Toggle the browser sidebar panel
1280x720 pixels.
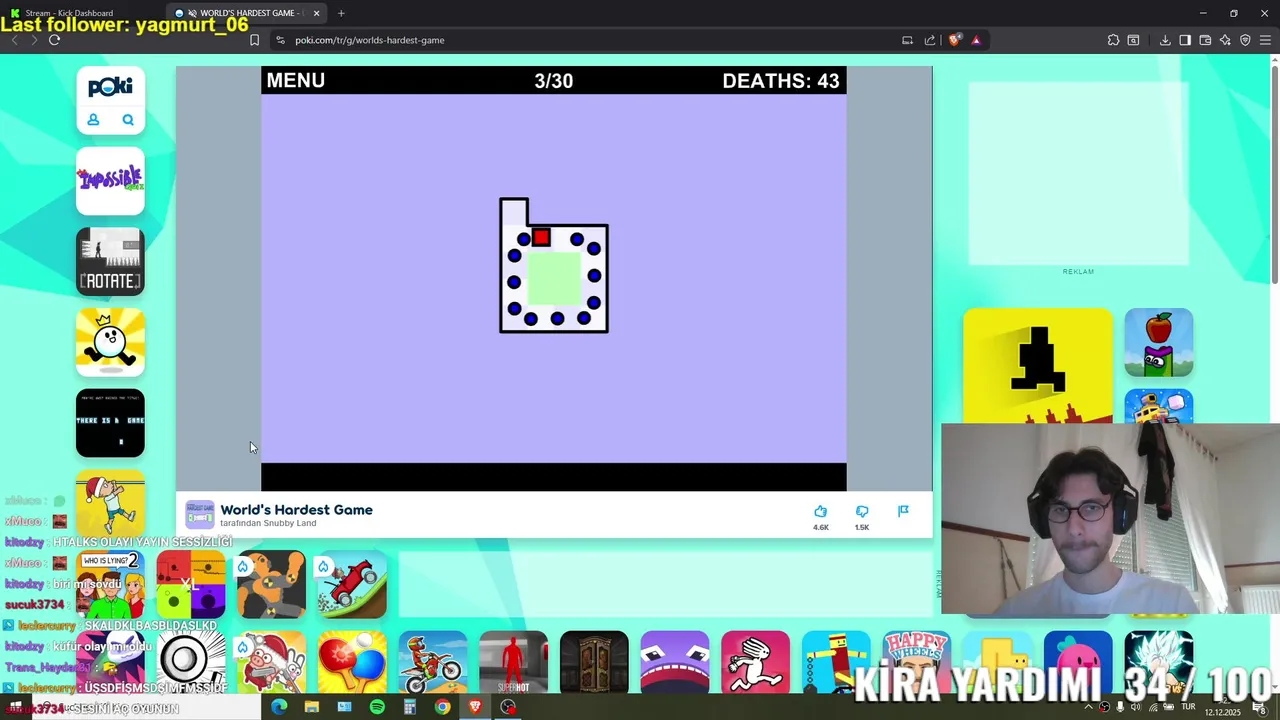[1185, 40]
